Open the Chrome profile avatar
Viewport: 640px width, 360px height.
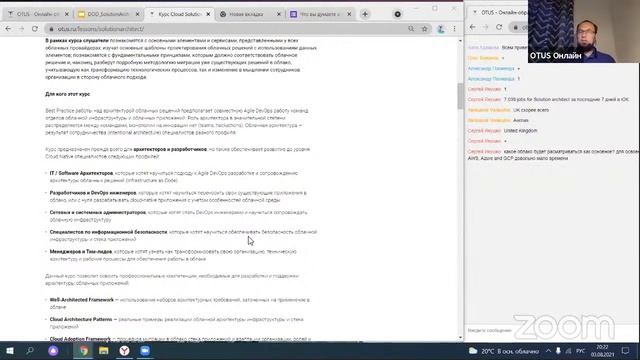pos(441,29)
